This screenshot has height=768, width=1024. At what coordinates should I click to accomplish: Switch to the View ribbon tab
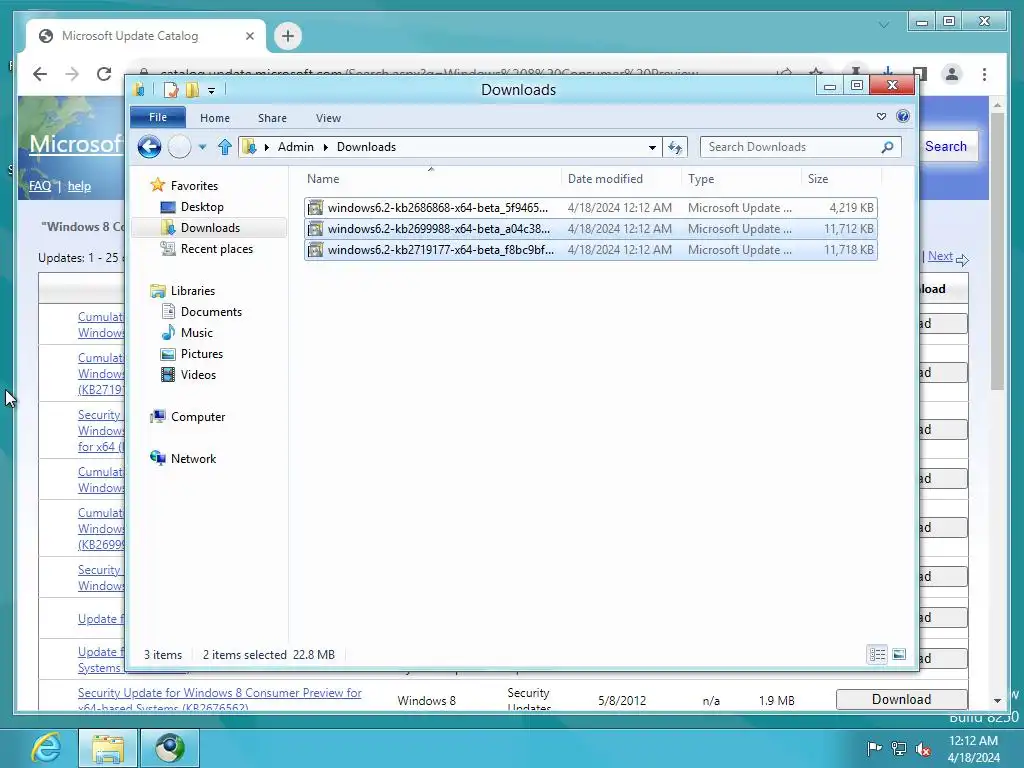pyautogui.click(x=328, y=118)
